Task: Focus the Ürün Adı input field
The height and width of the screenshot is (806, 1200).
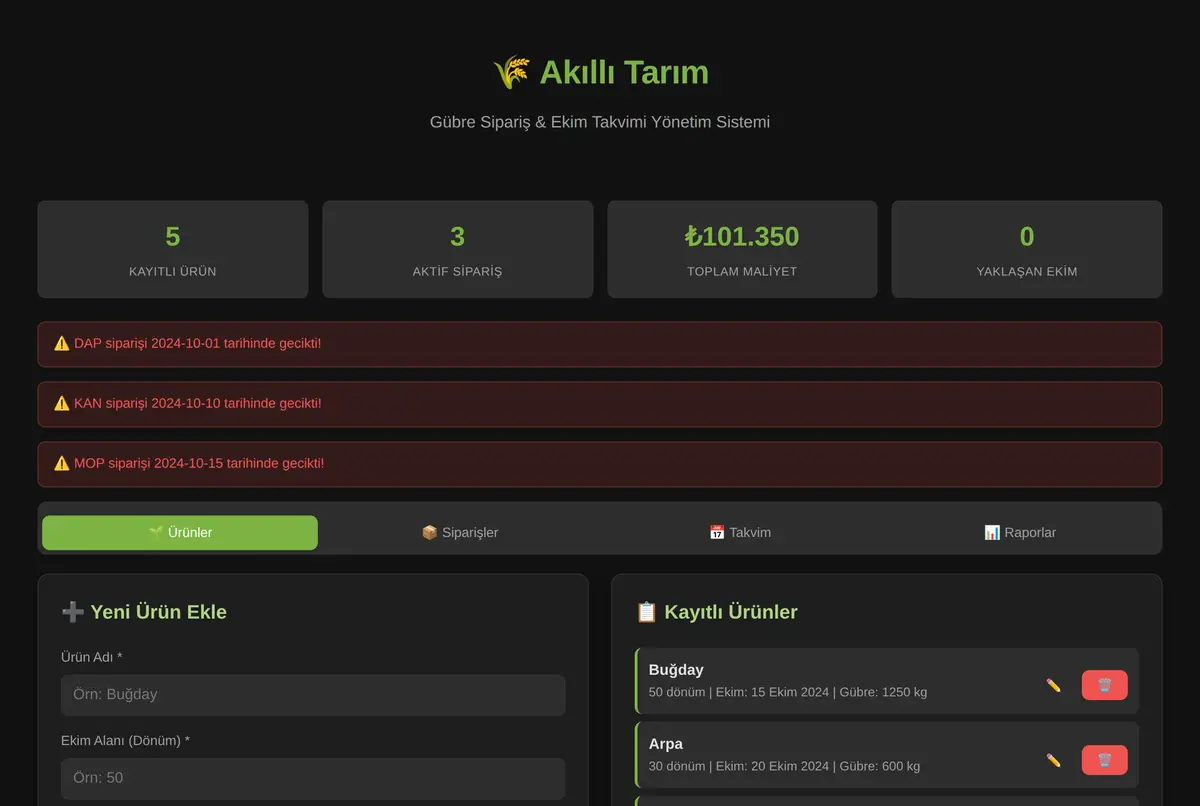Action: (x=313, y=695)
